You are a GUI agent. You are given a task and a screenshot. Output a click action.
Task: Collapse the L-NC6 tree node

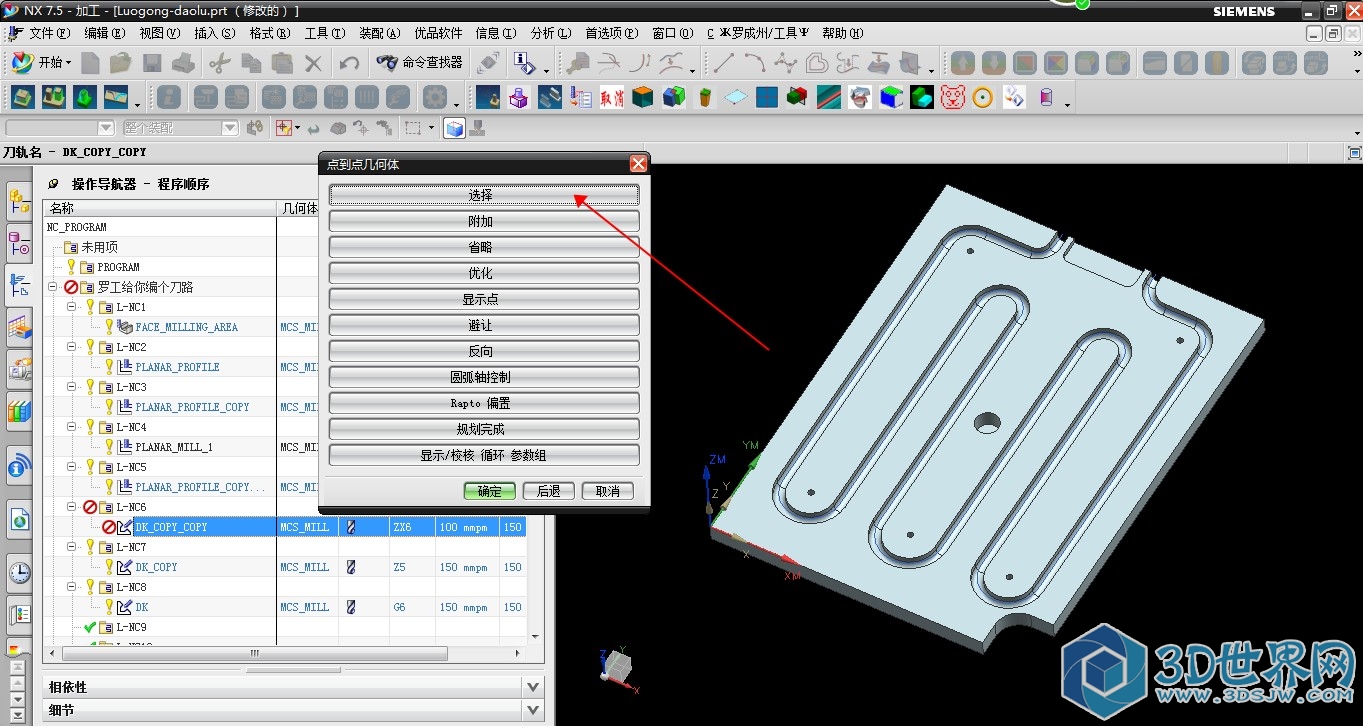click(72, 507)
